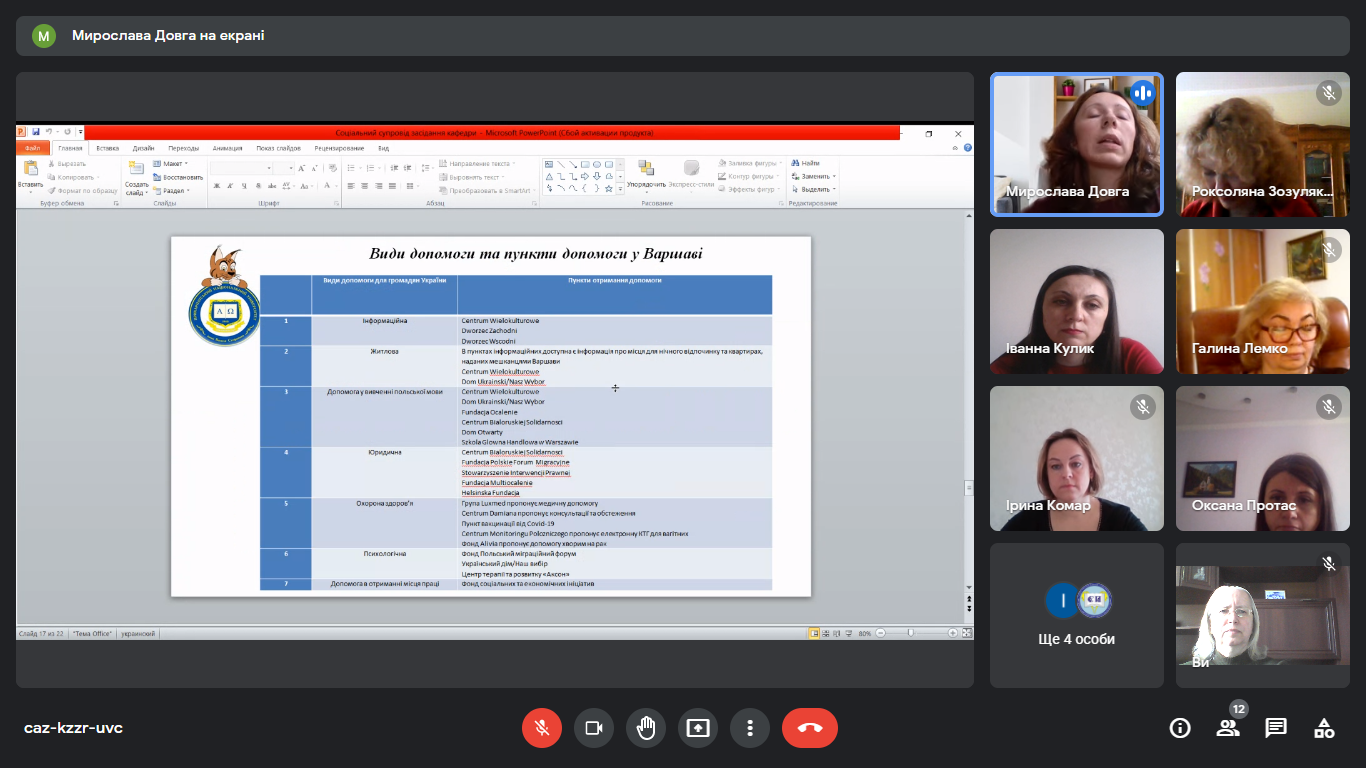The width and height of the screenshot is (1366, 768).
Task: Unmute the microphone in the call bar
Action: (x=542, y=728)
